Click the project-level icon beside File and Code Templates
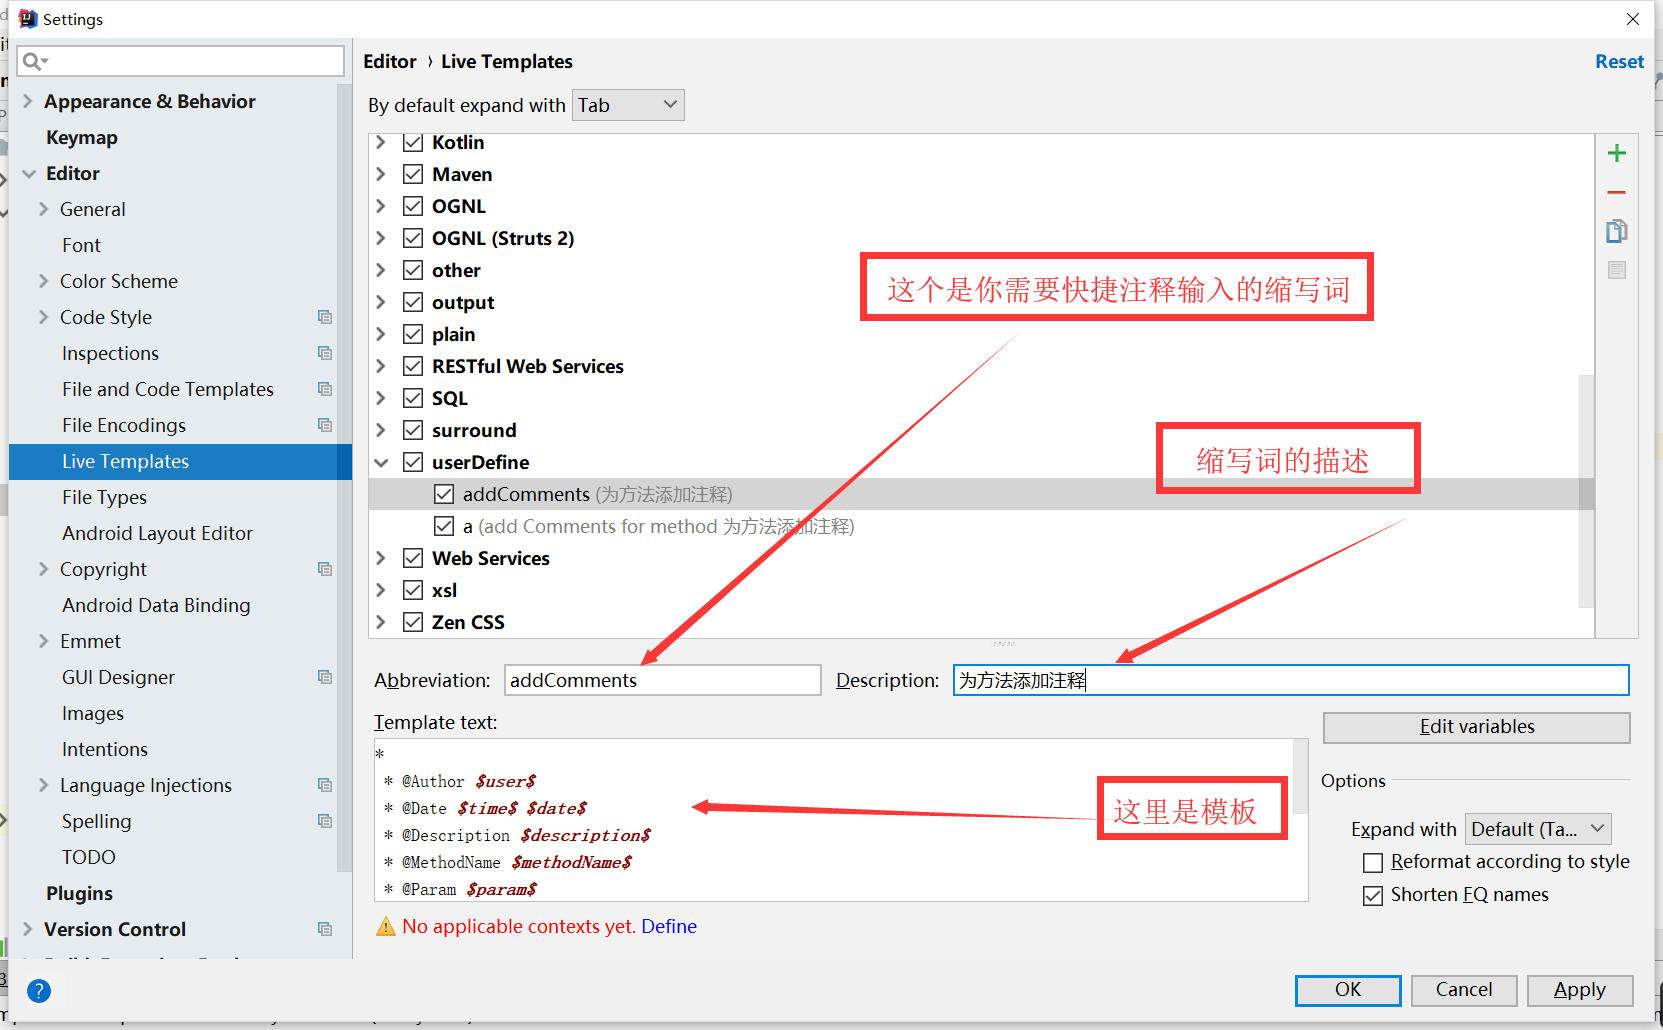Image resolution: width=1663 pixels, height=1030 pixels. [x=325, y=389]
